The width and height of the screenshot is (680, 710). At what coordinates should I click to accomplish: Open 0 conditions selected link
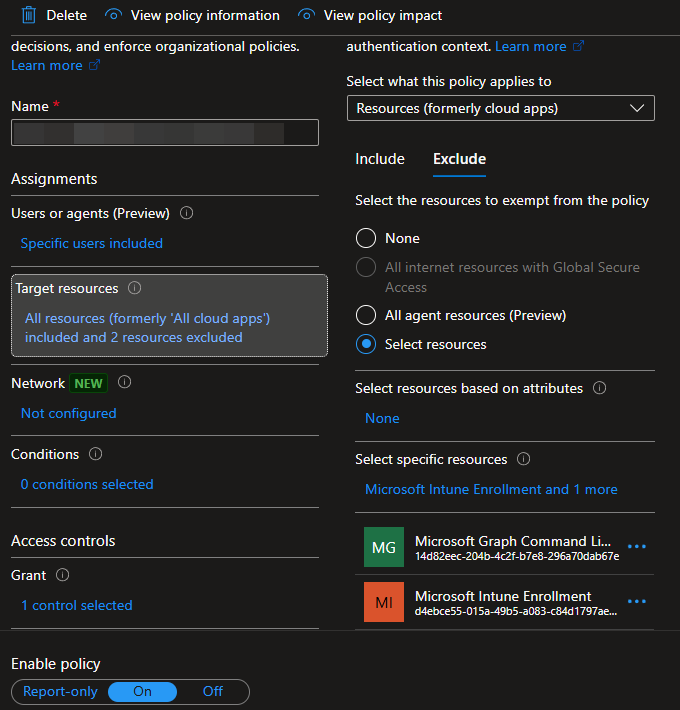click(87, 485)
